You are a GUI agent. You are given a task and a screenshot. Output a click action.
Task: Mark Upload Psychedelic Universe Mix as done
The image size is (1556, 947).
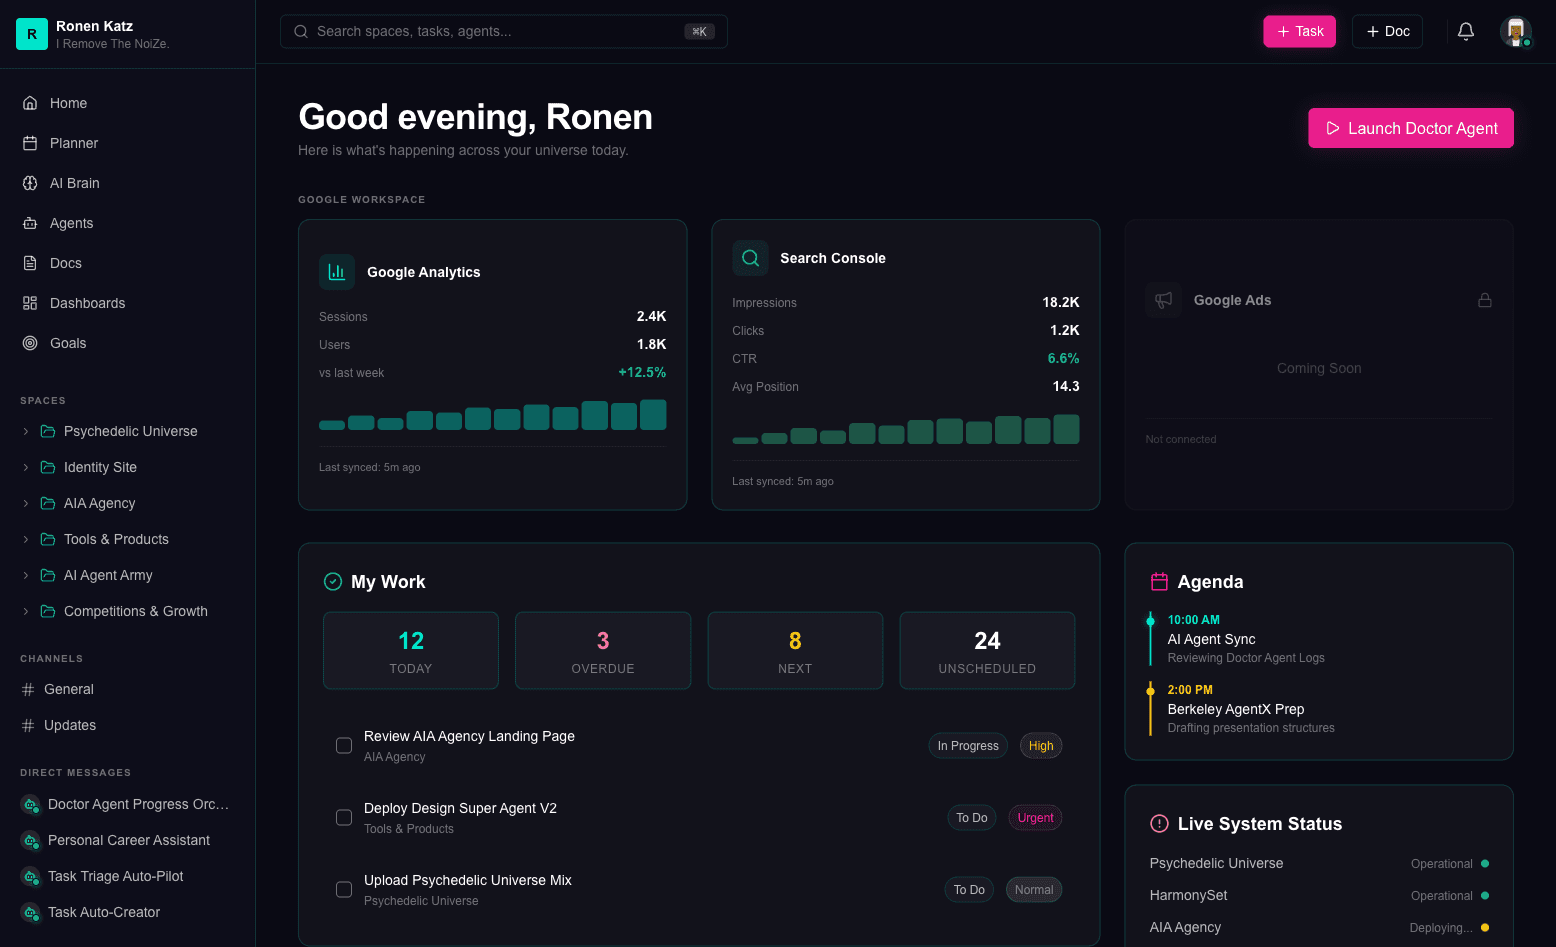pyautogui.click(x=344, y=890)
